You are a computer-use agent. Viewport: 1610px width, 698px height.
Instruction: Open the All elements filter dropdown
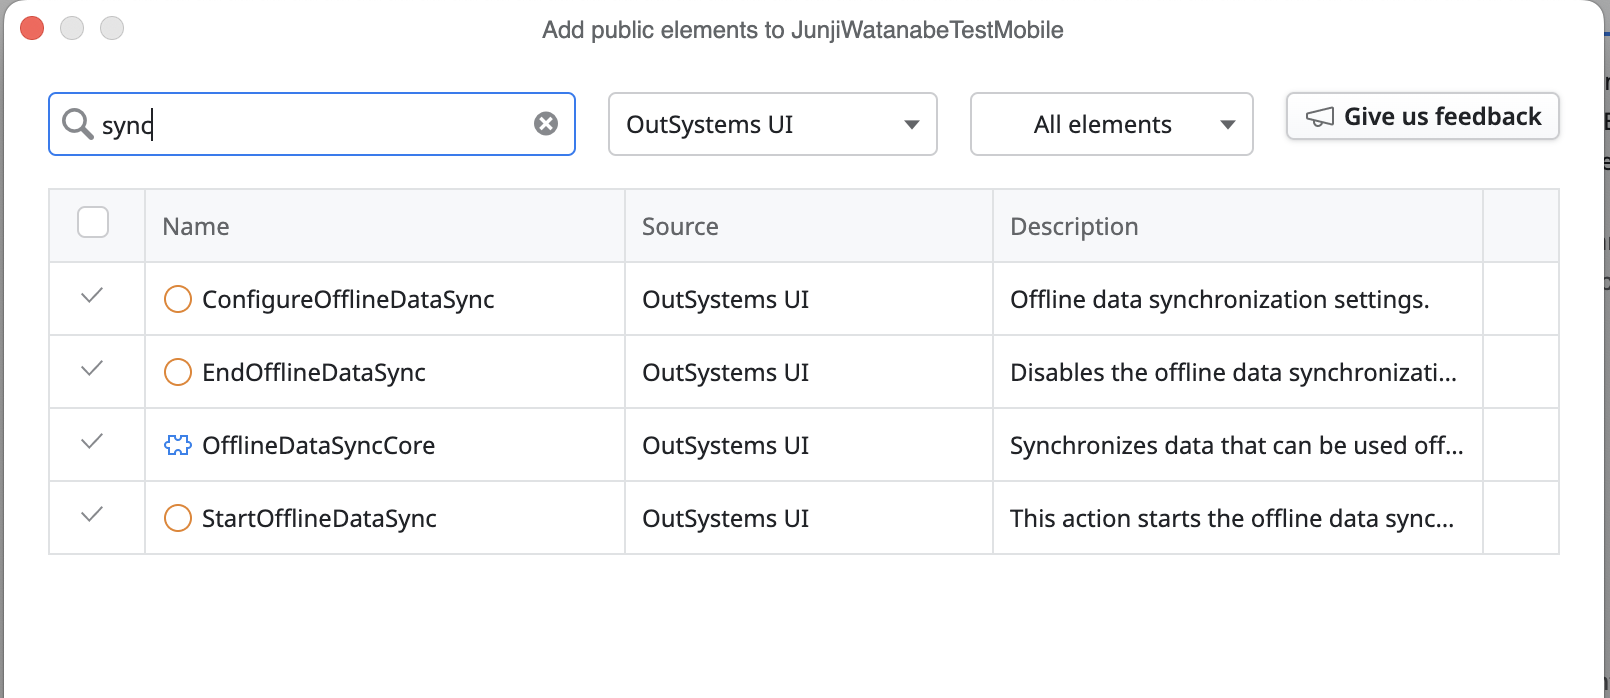tap(1111, 124)
